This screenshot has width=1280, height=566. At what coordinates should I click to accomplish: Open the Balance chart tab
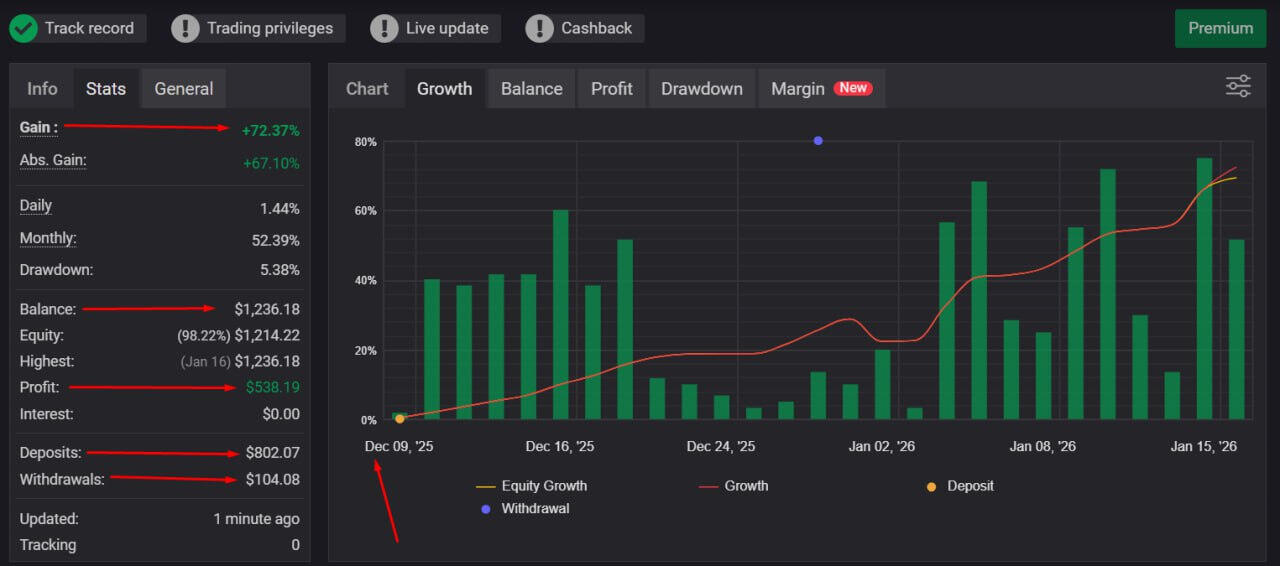tap(531, 89)
